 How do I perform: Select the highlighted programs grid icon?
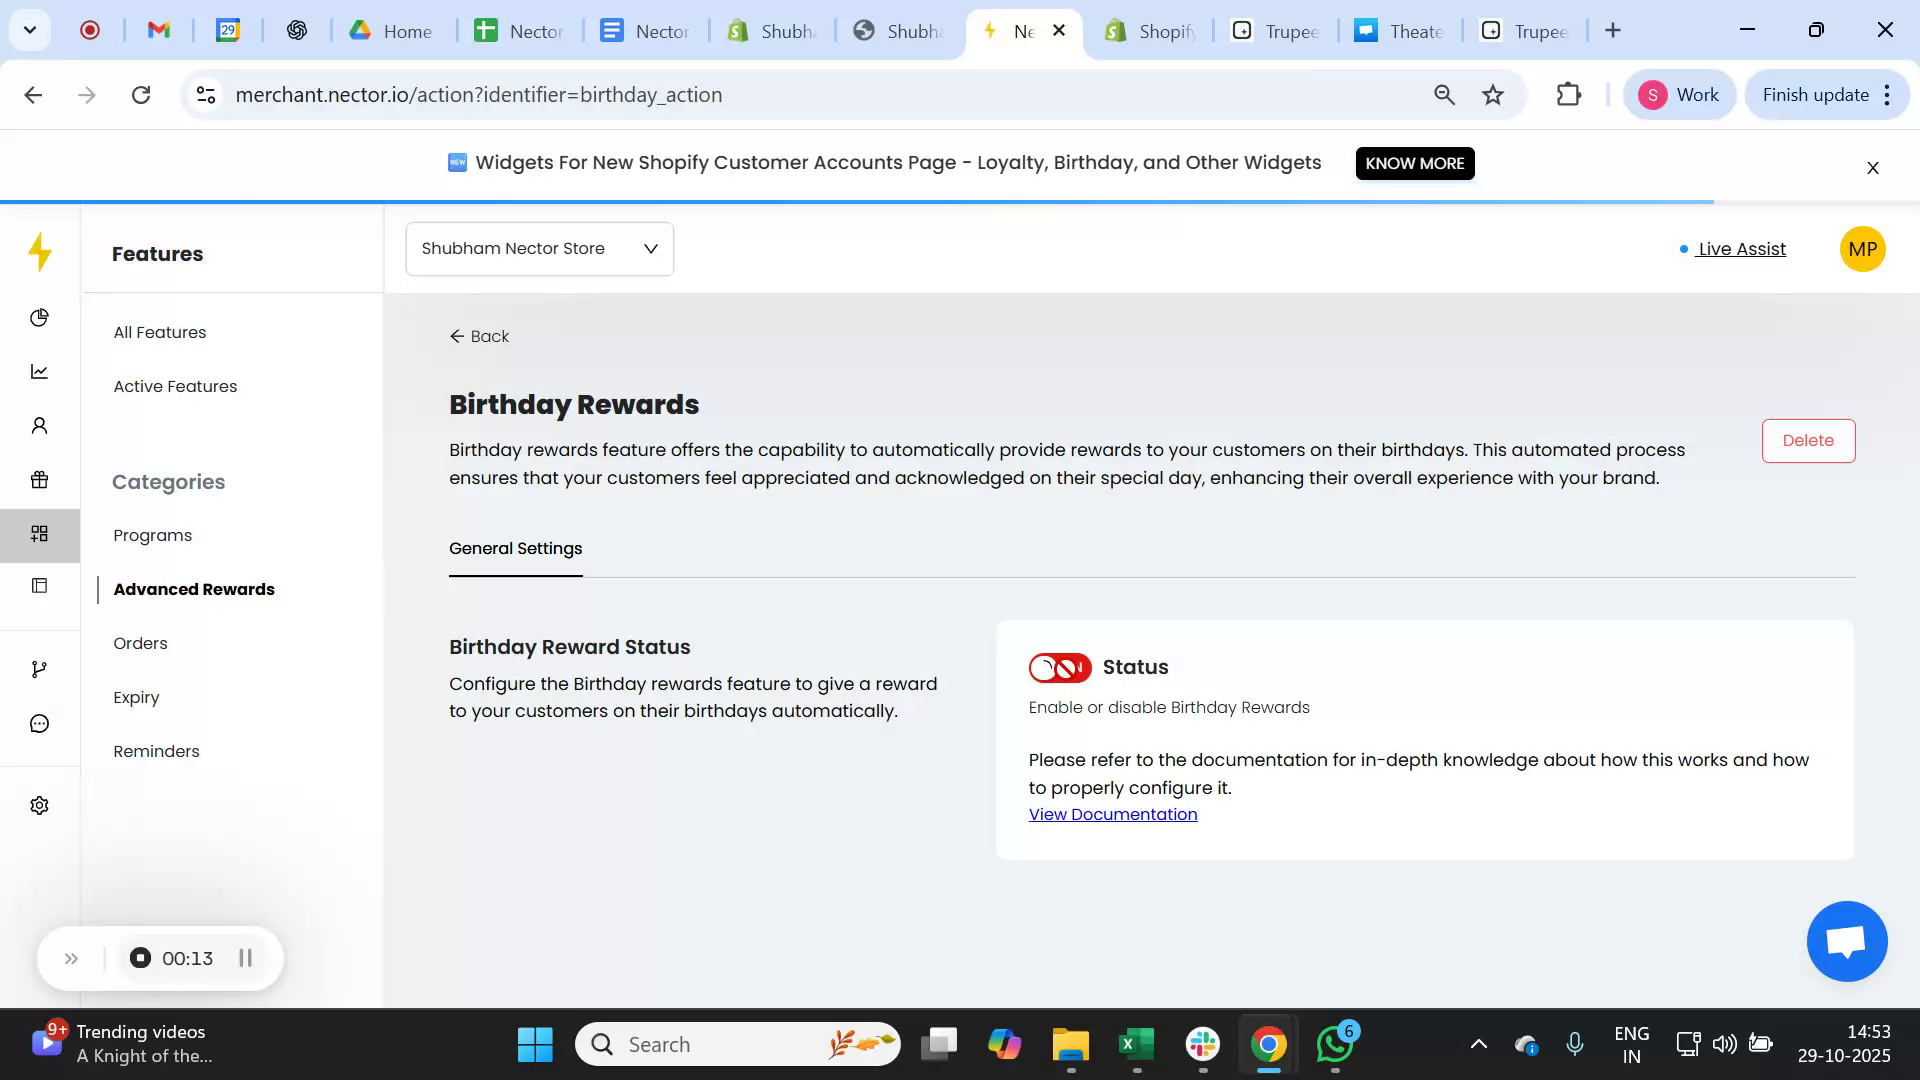tap(40, 534)
